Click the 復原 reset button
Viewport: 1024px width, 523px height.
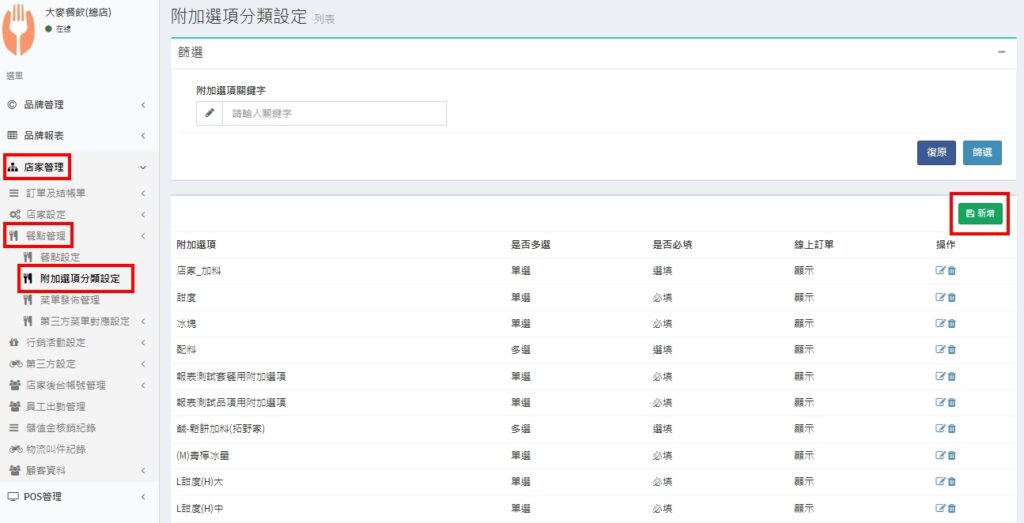(936, 153)
